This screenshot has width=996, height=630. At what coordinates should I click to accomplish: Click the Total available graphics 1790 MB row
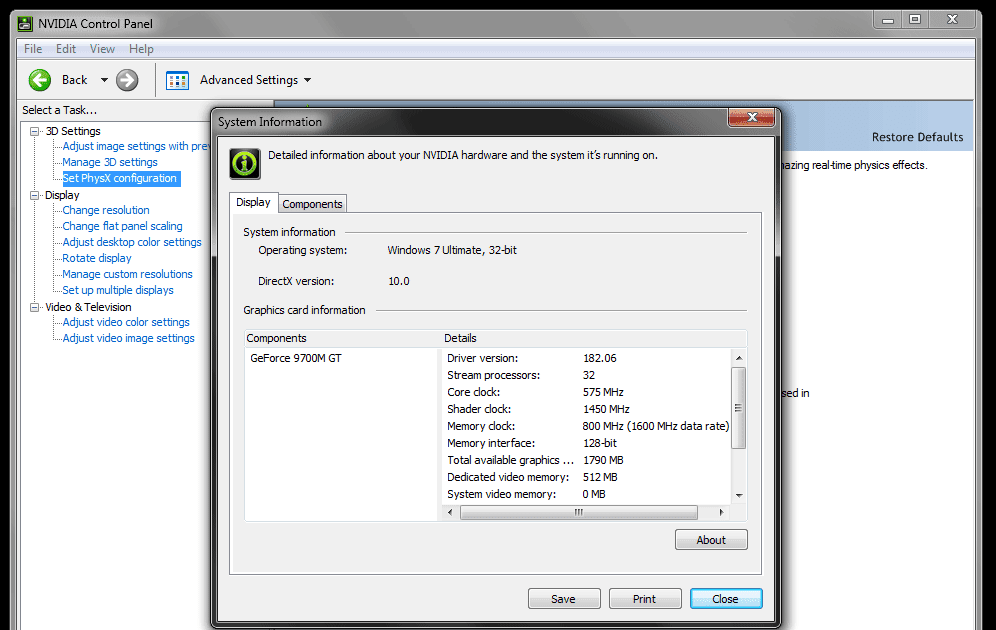coord(588,460)
